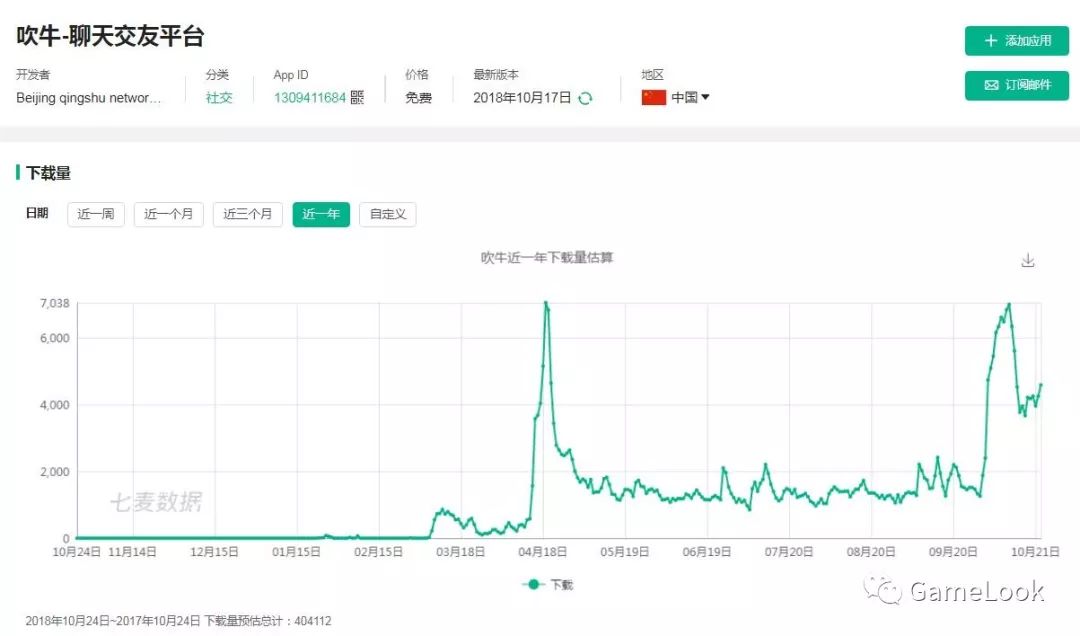Viewport: 1080px width, 636px height.
Task: Click the refresh icon next to 2018年10月17日
Action: (585, 99)
